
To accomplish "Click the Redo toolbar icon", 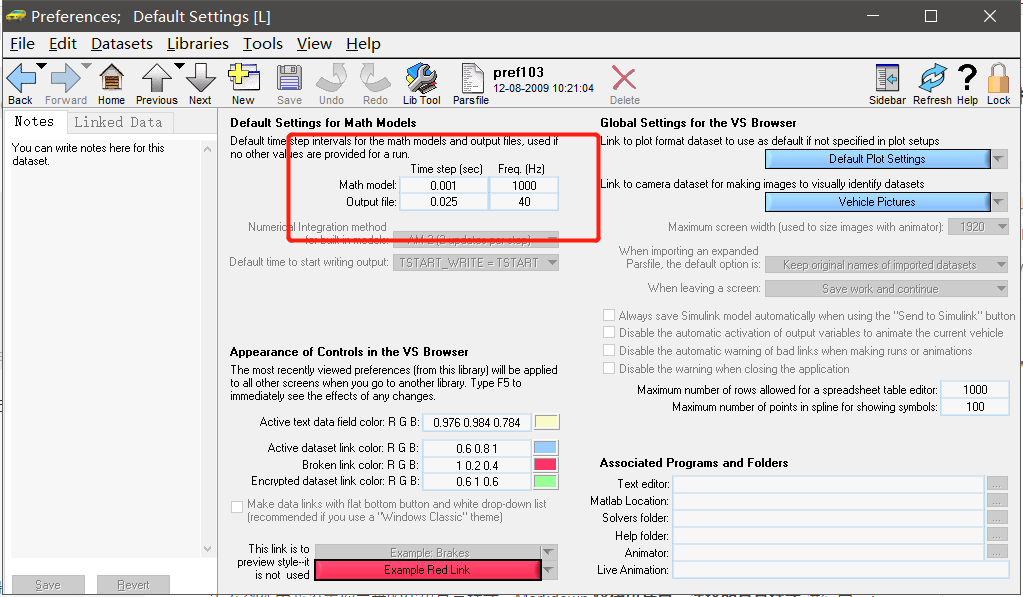I will coord(375,78).
